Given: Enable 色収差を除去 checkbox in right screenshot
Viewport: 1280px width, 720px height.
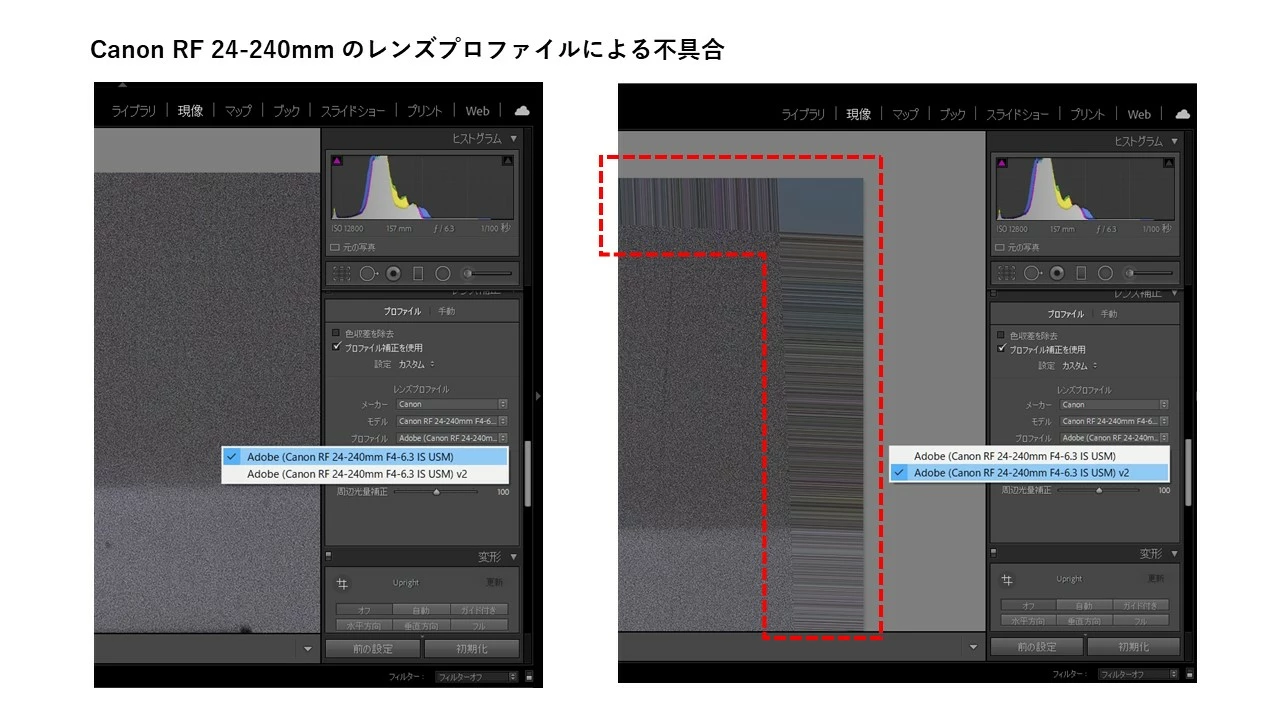Looking at the screenshot, I should point(1002,335).
